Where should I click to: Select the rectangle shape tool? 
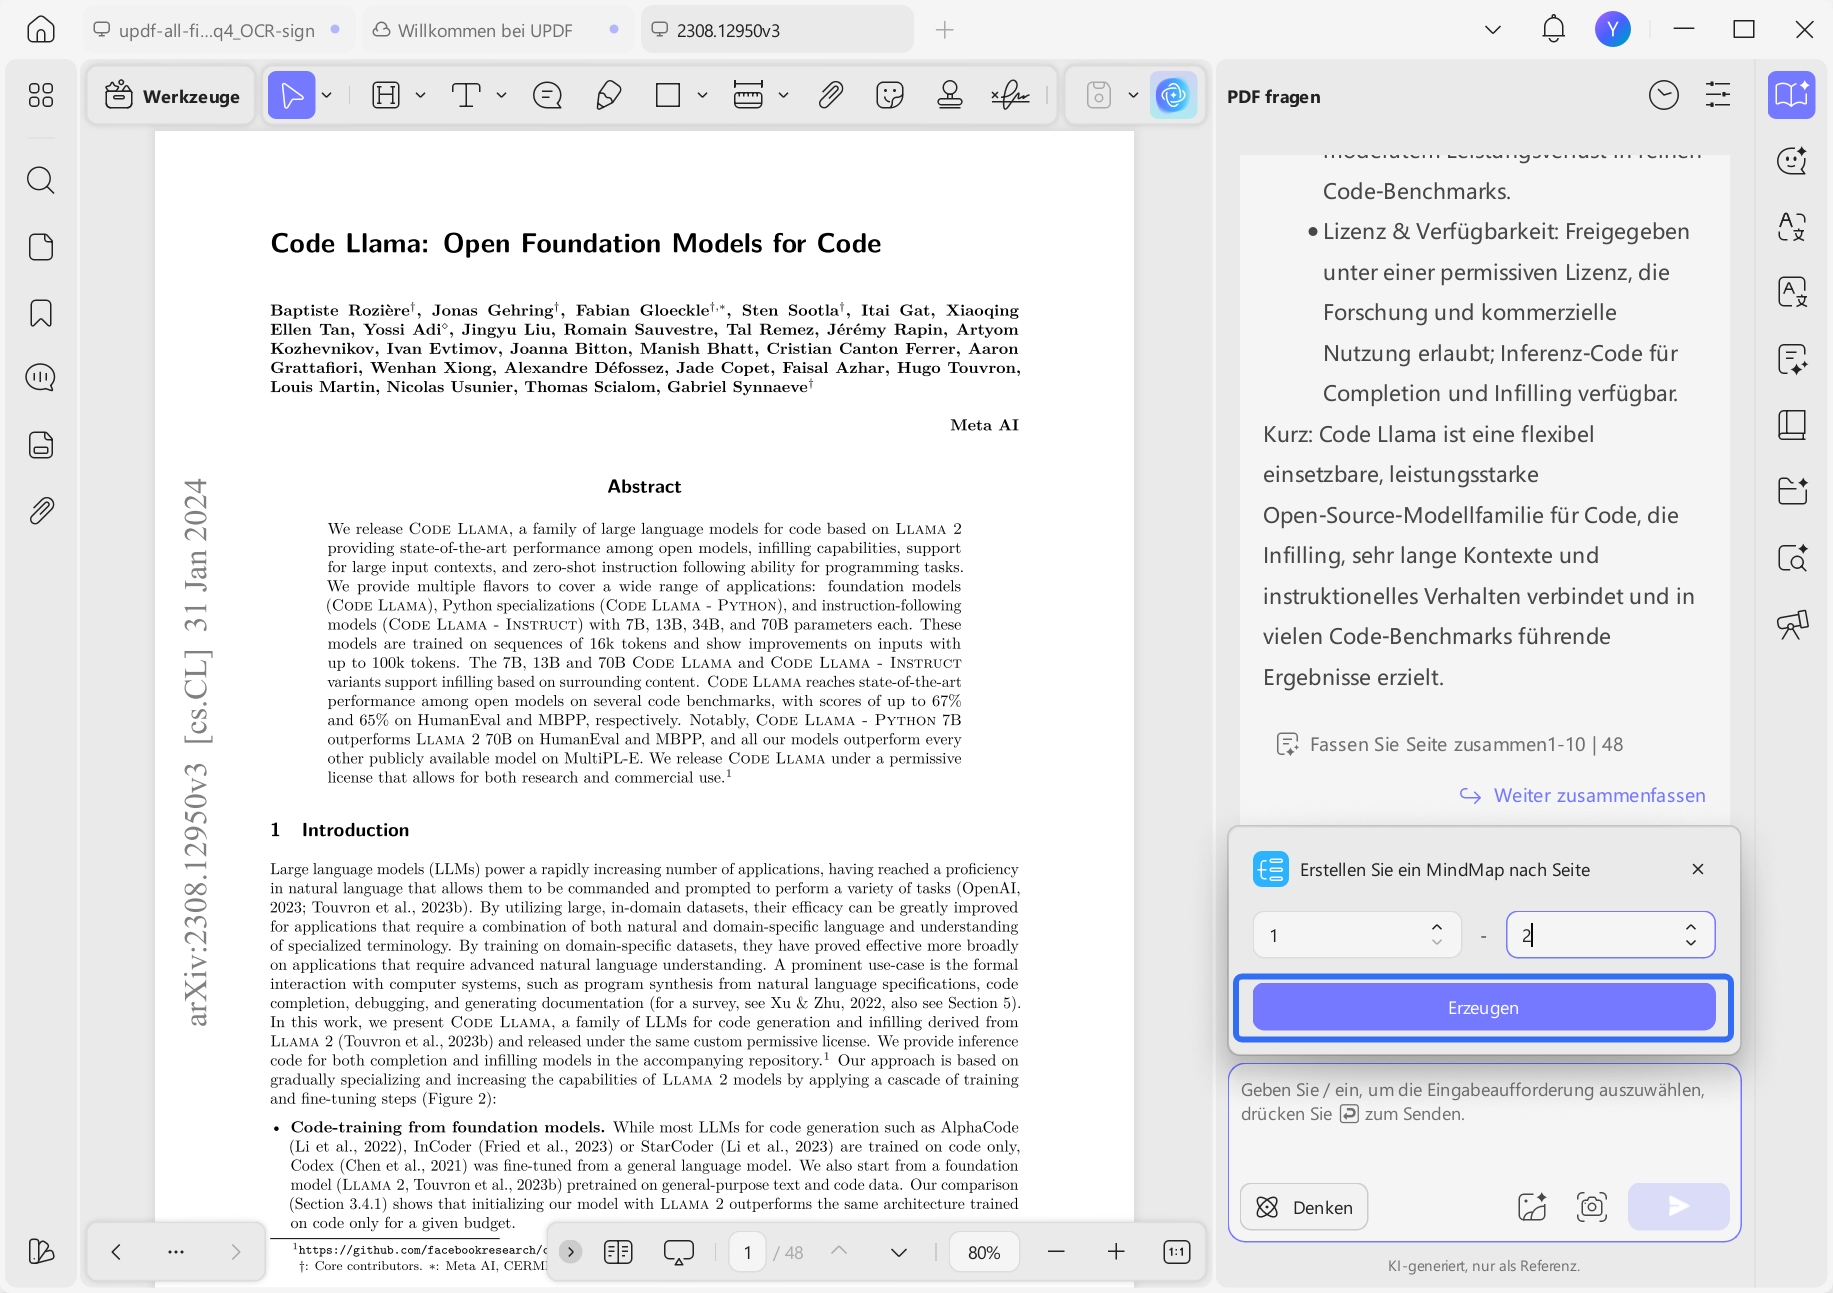point(668,96)
